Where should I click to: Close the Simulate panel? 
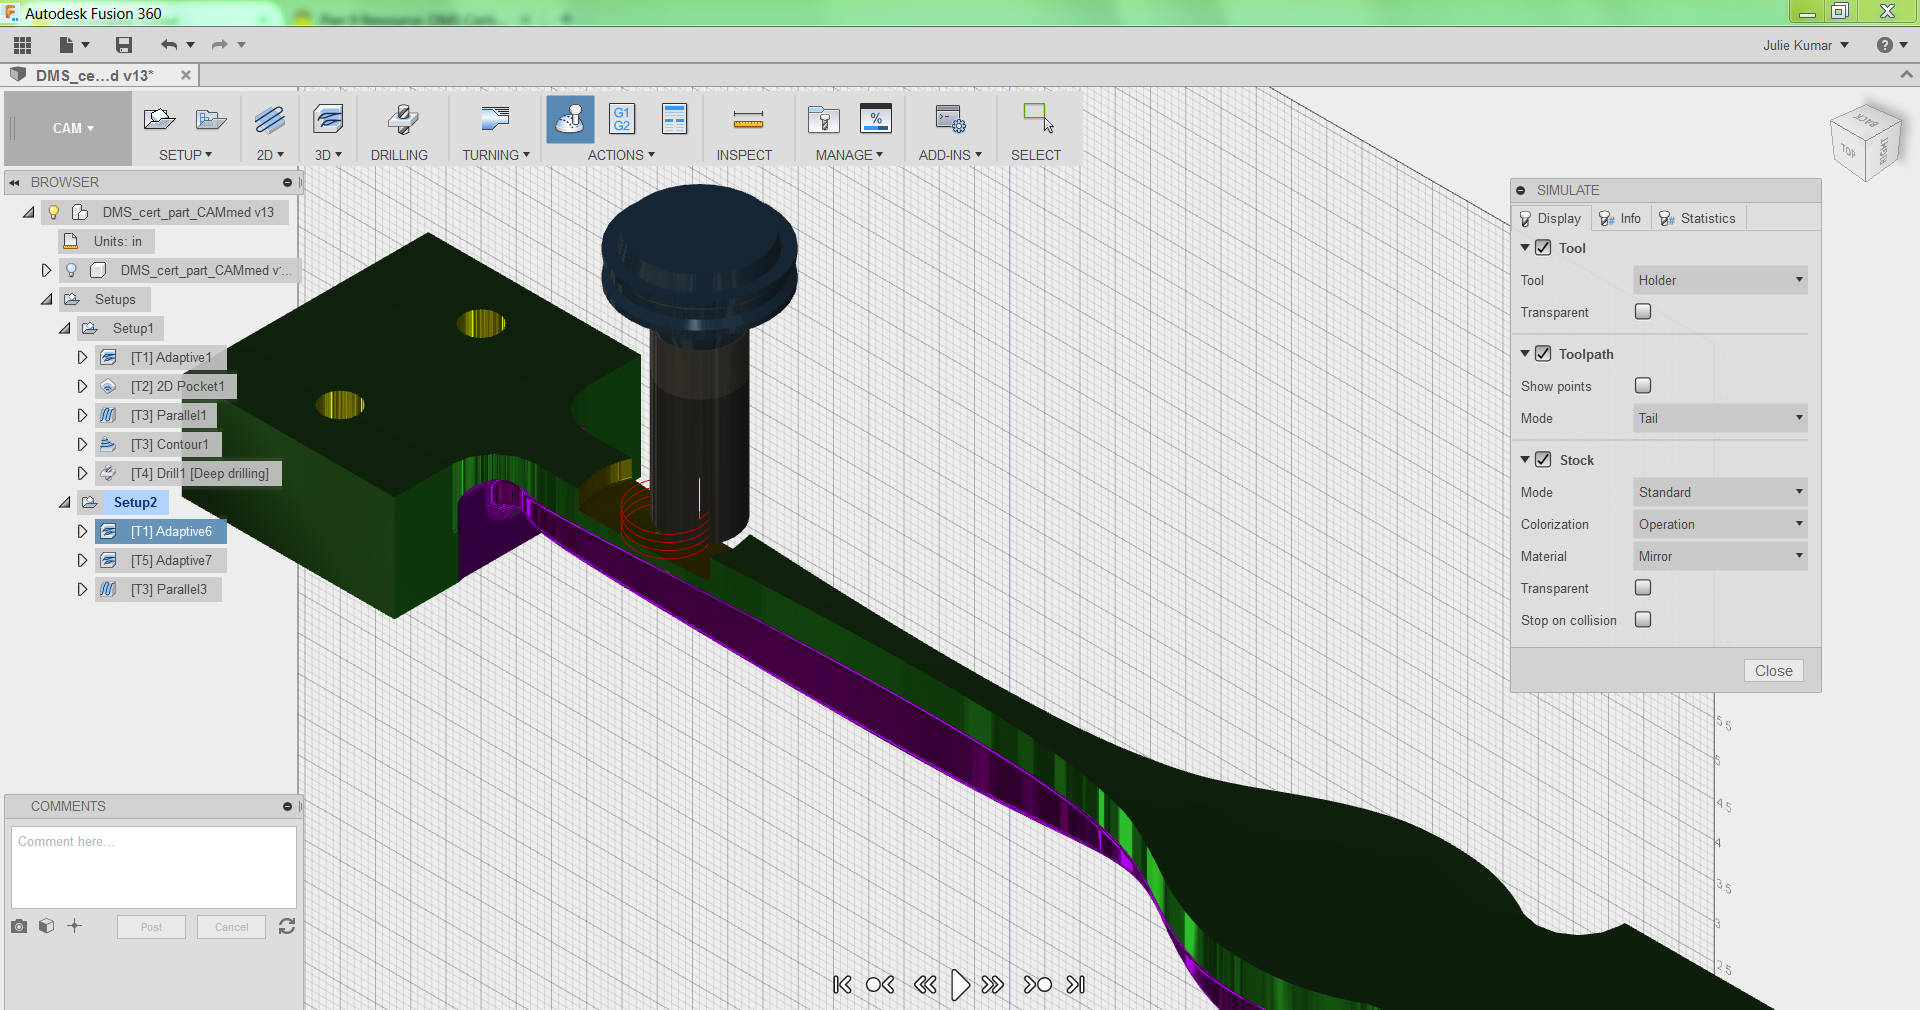click(x=1773, y=671)
